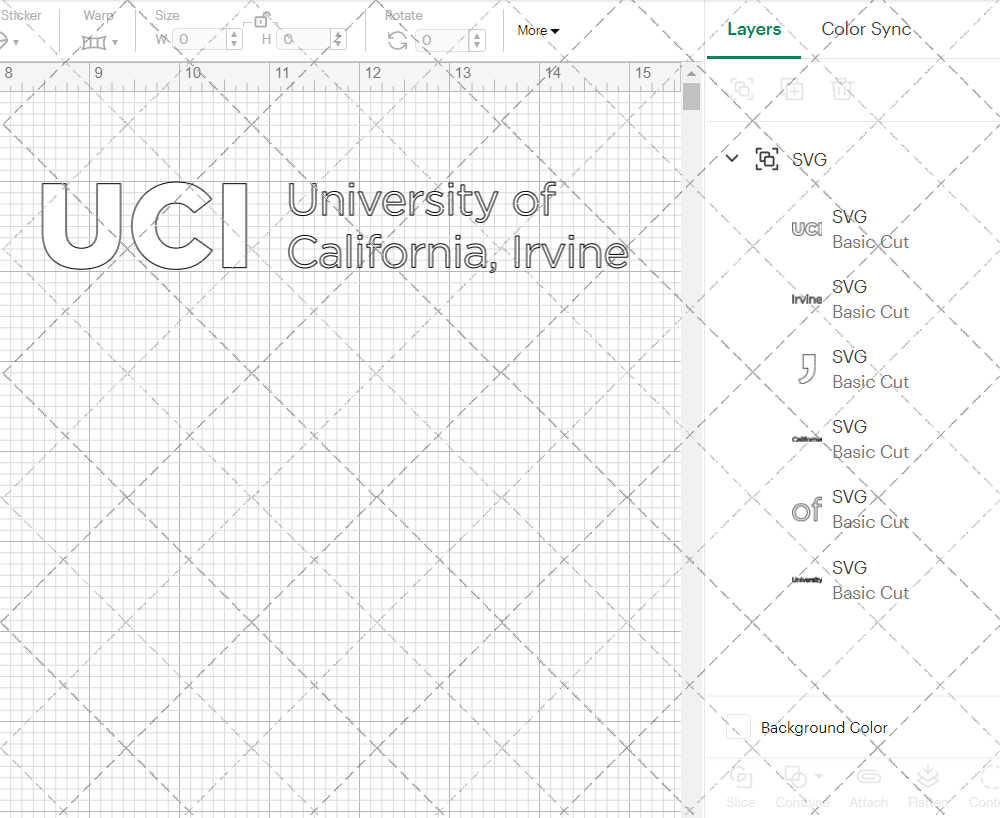Click Basic Cut on the UCI layer
The height and width of the screenshot is (818, 1000).
click(x=870, y=242)
